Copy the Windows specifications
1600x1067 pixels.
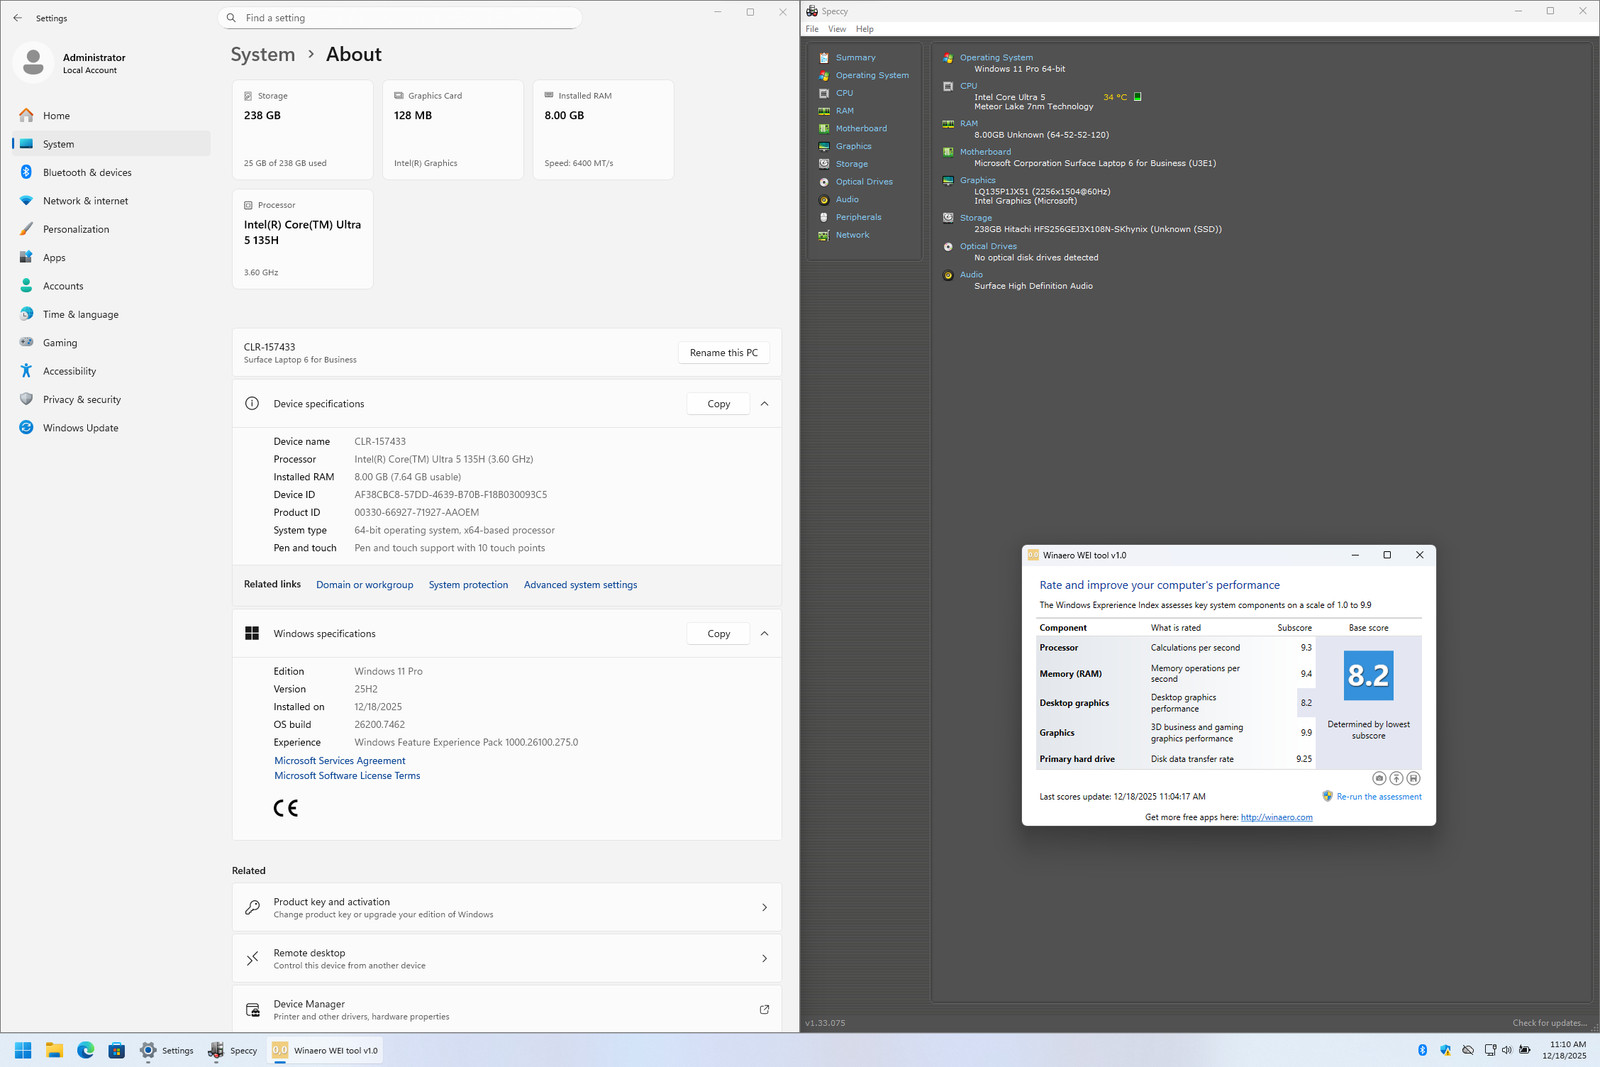719,634
